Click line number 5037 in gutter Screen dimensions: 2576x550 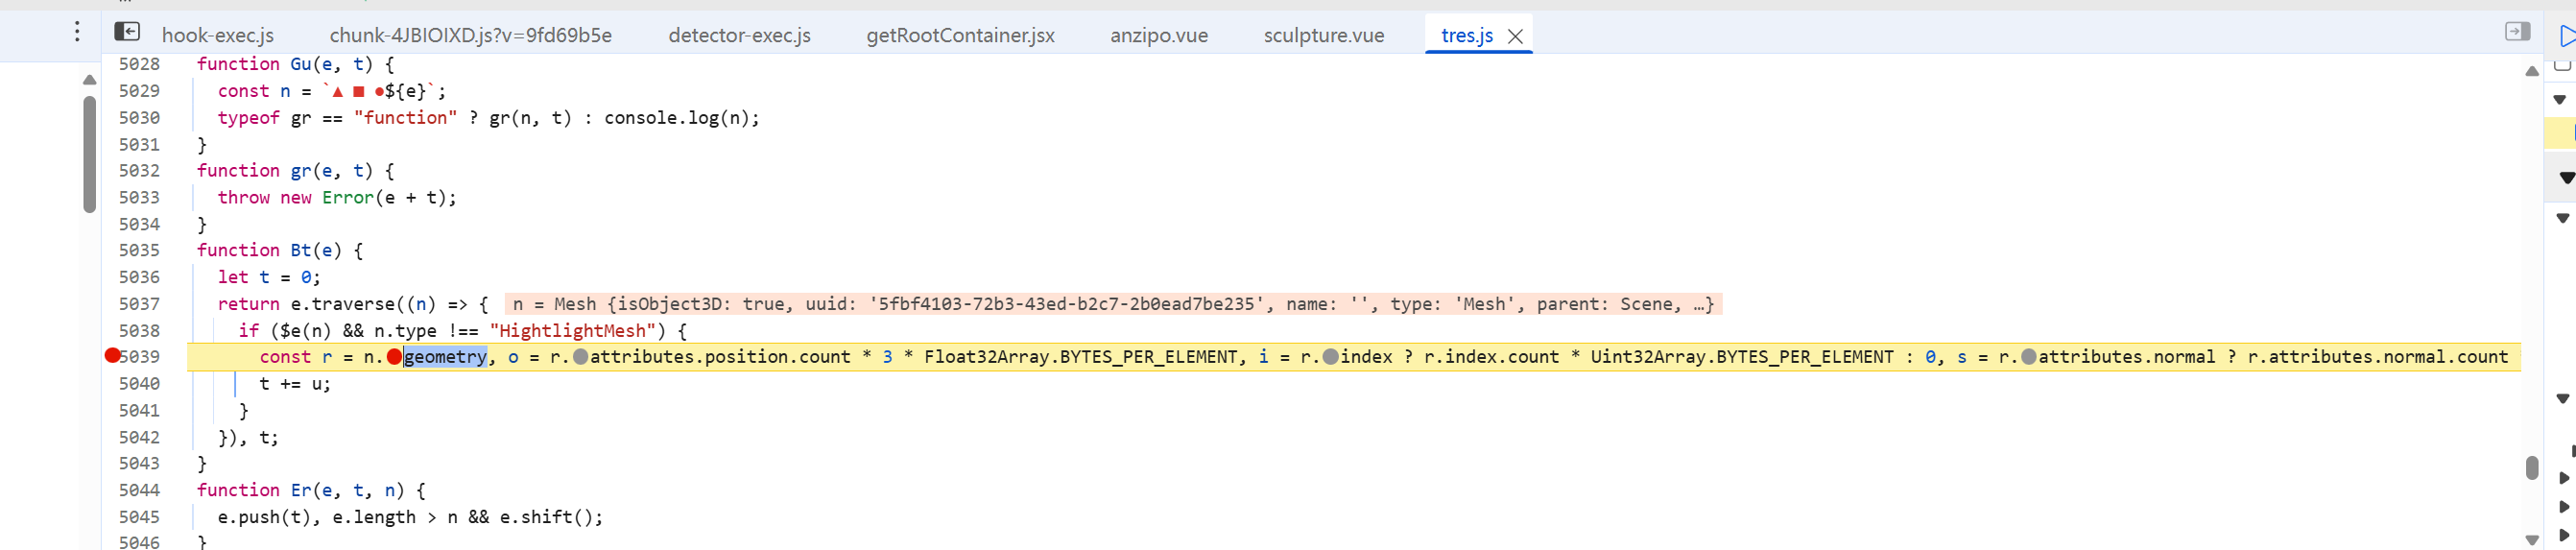pos(139,304)
